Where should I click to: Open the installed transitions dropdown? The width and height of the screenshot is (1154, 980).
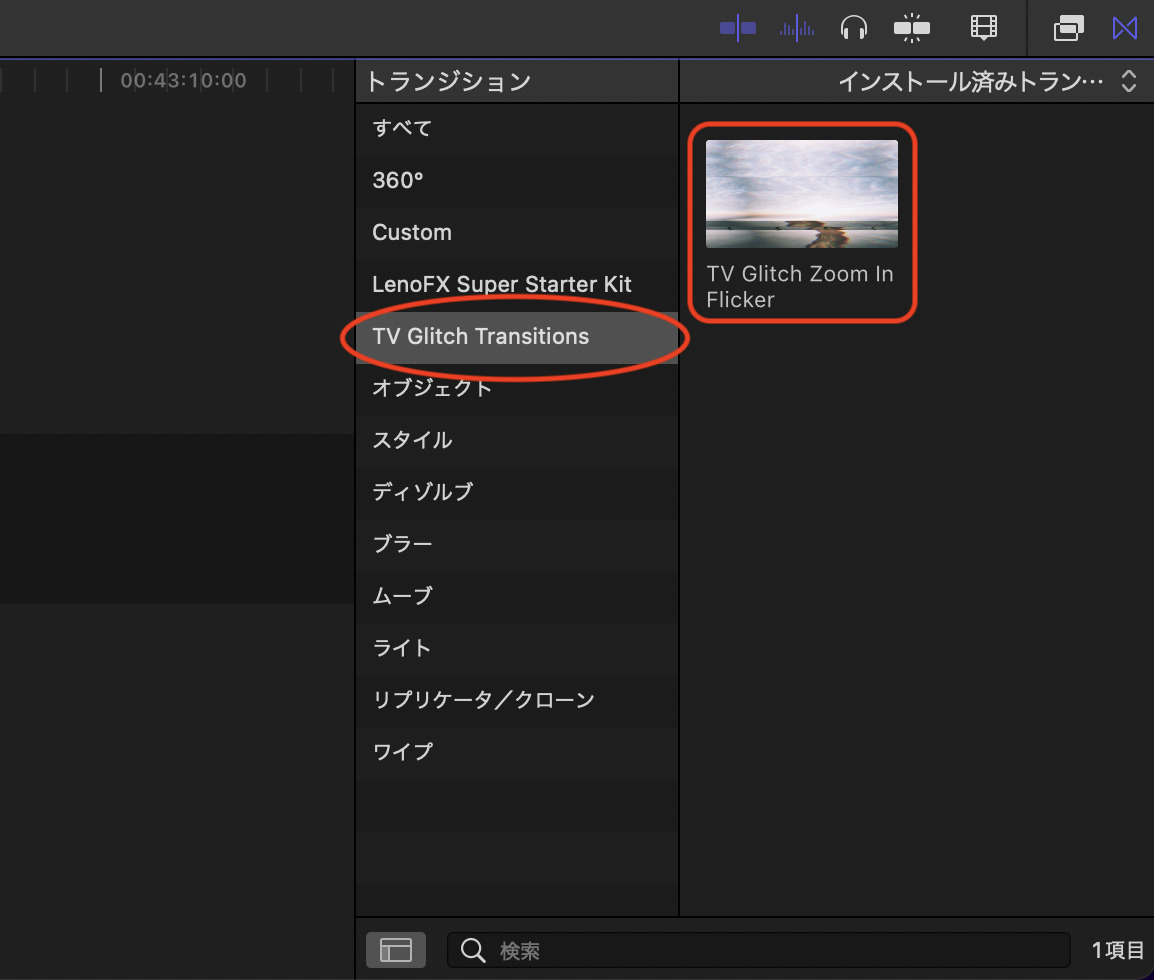click(x=986, y=81)
